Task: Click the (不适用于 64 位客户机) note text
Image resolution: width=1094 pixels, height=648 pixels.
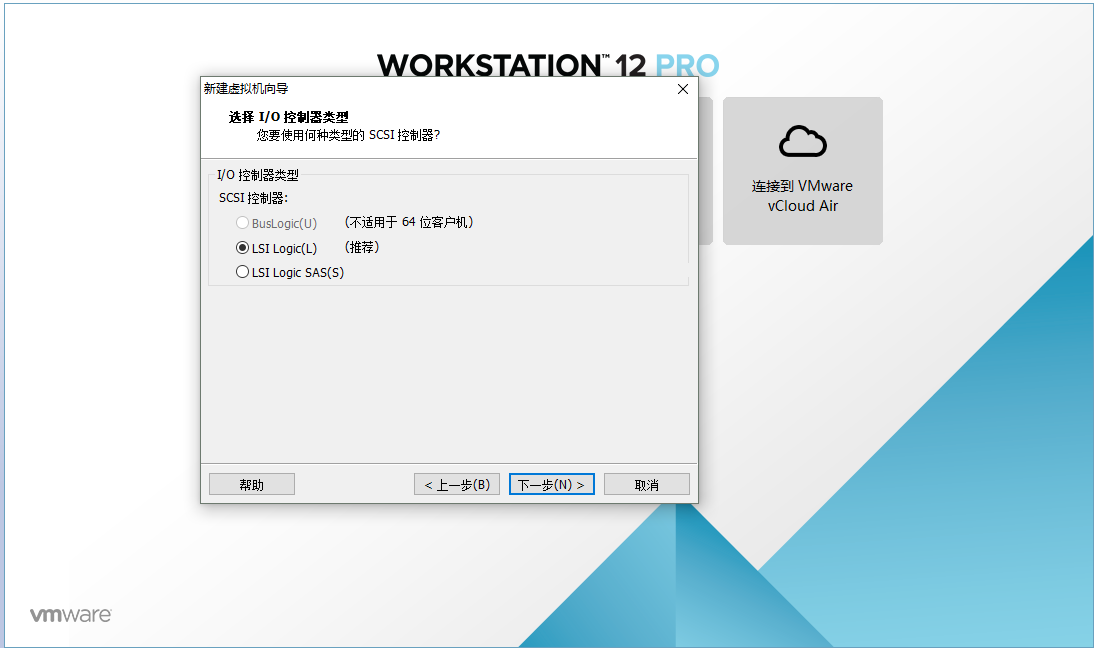Action: (409, 223)
